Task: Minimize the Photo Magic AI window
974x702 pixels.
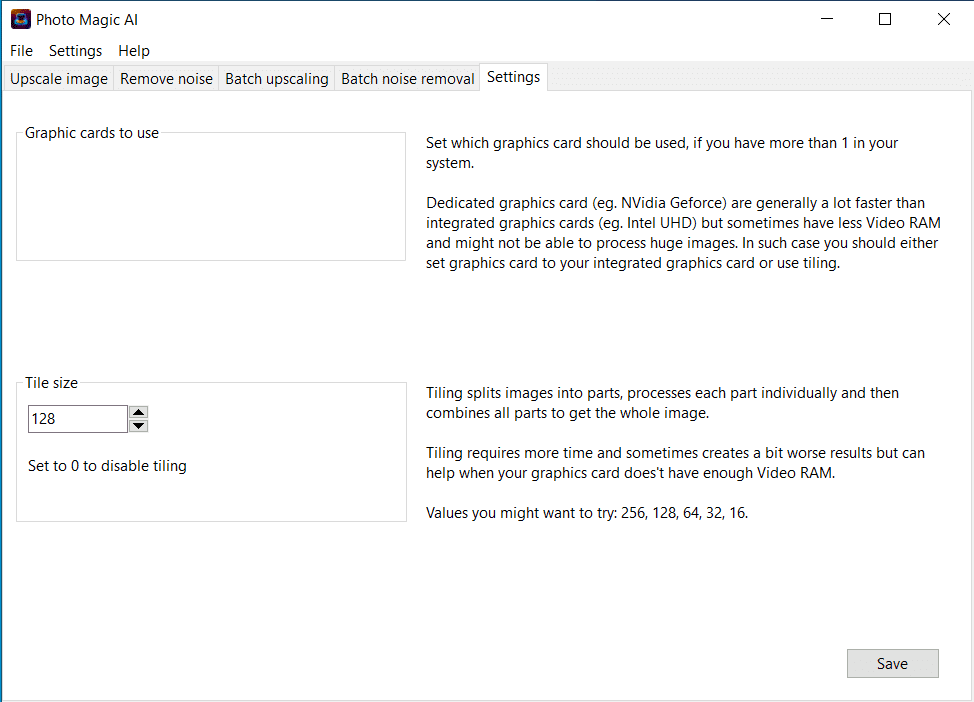Action: tap(827, 19)
